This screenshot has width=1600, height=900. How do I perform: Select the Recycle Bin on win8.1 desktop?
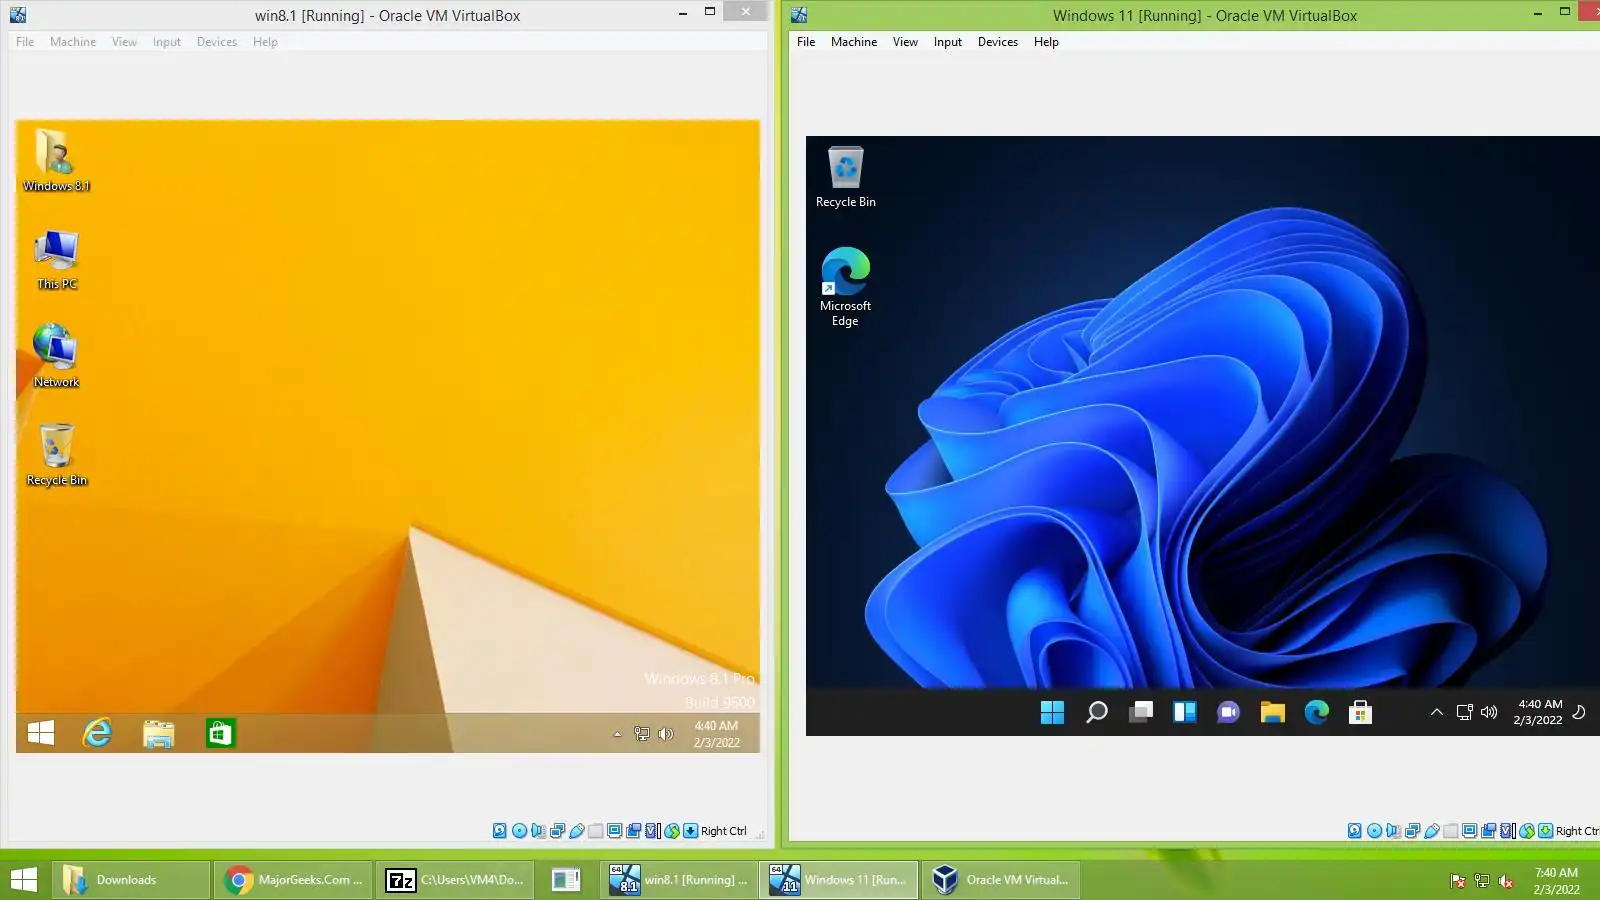pos(56,455)
